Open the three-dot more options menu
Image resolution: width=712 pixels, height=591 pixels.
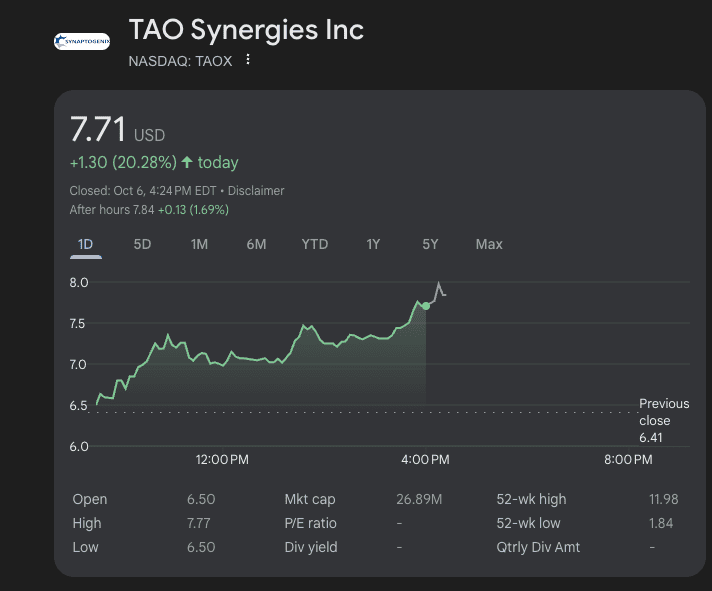coord(248,60)
